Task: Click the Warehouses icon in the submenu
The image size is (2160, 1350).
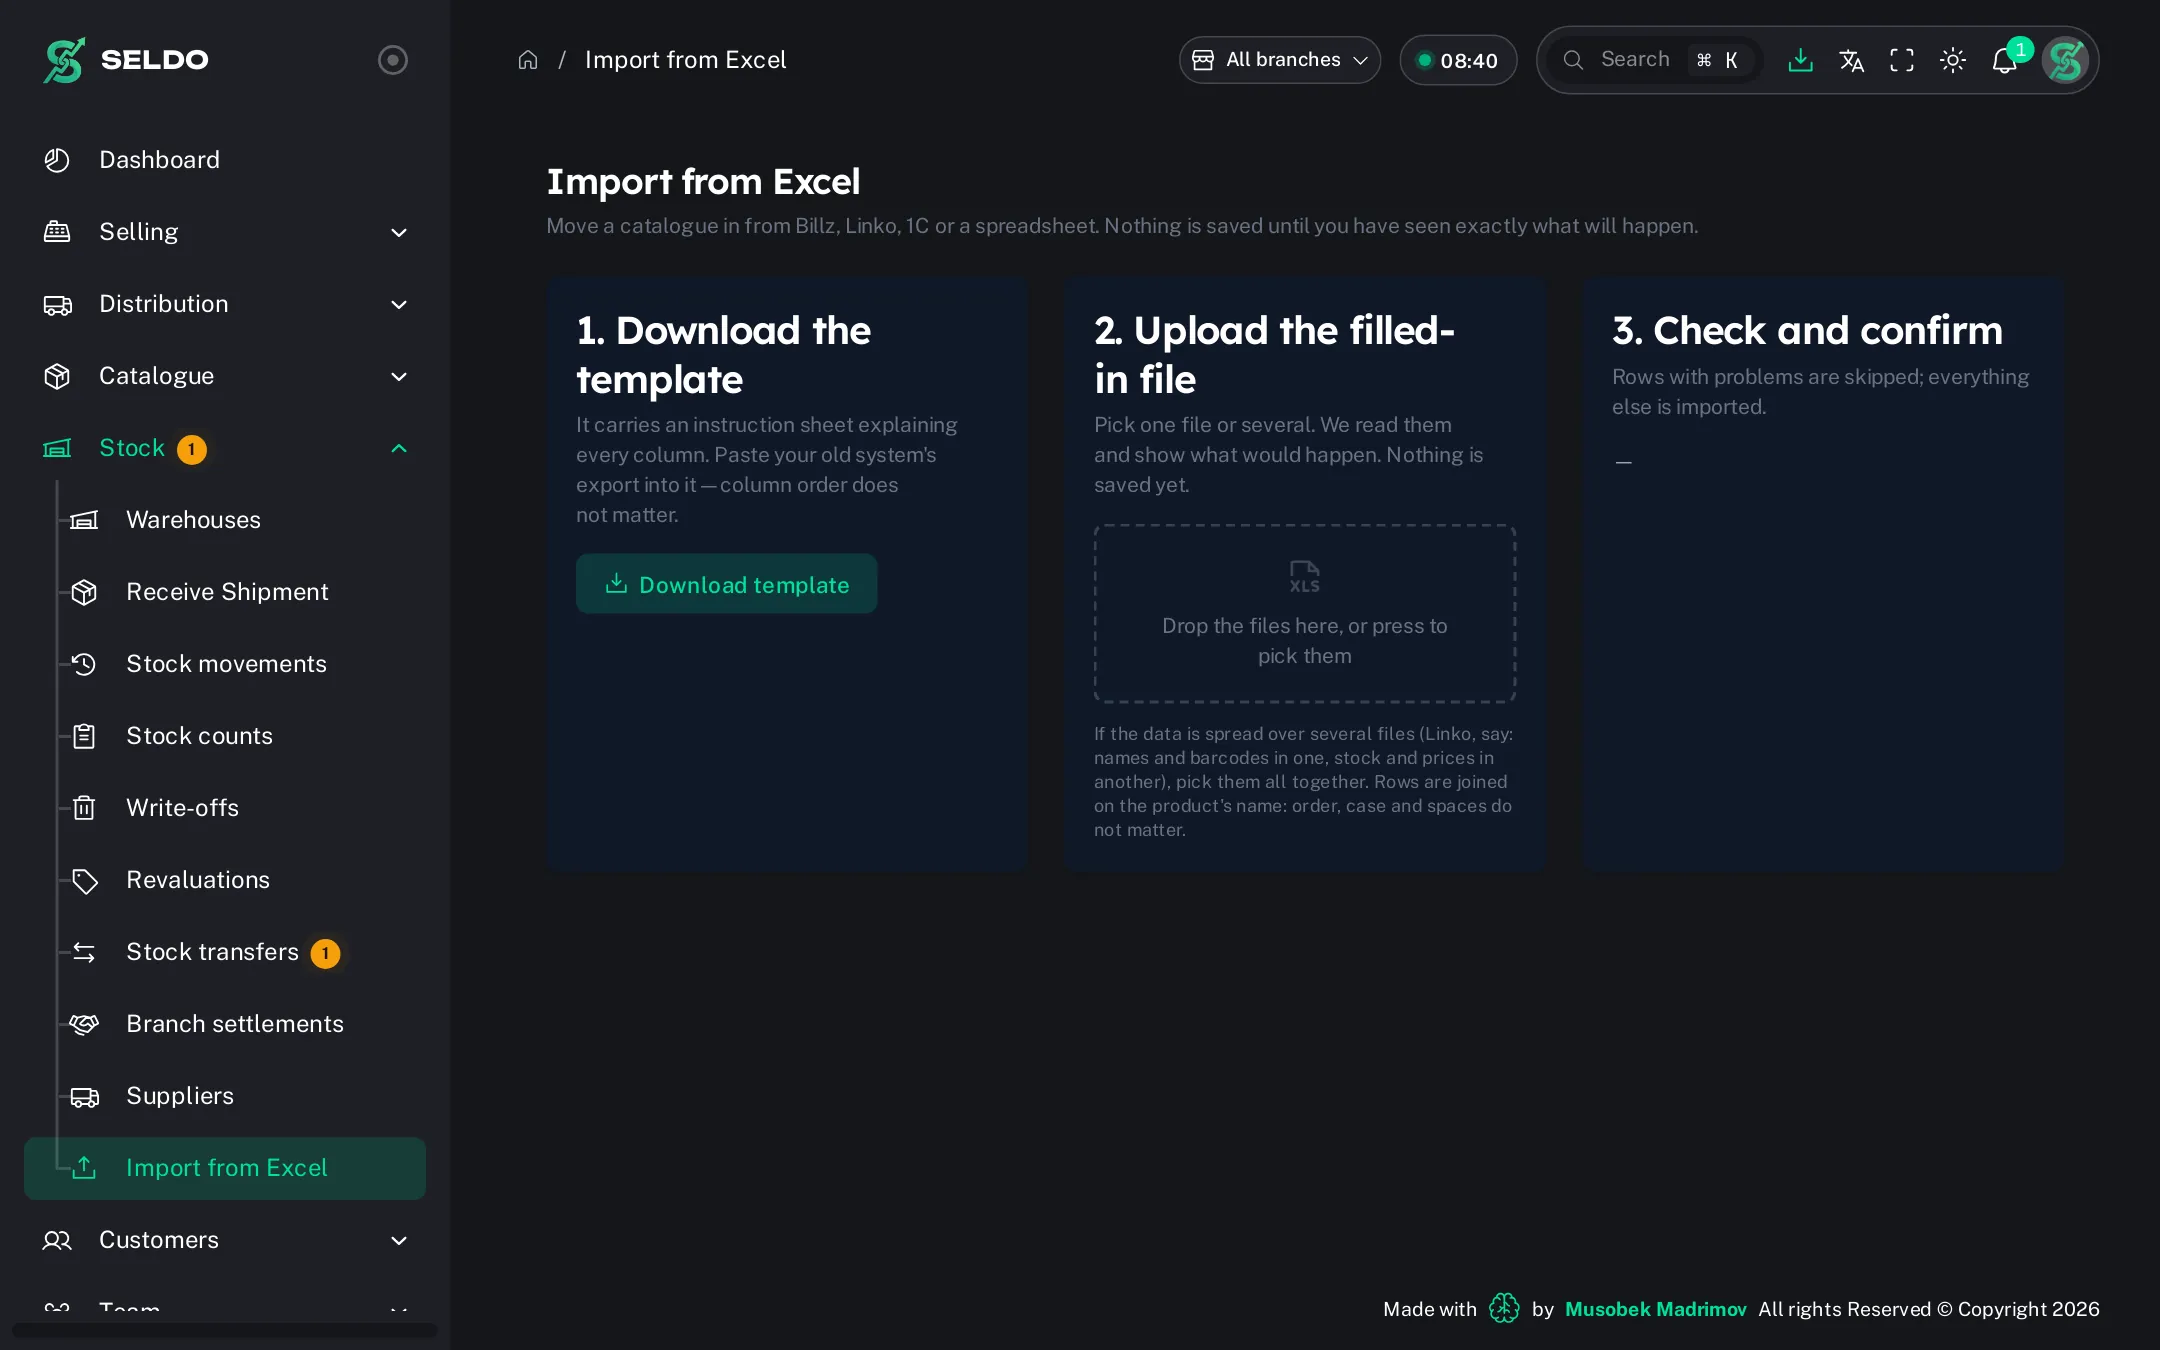Action: 84,520
